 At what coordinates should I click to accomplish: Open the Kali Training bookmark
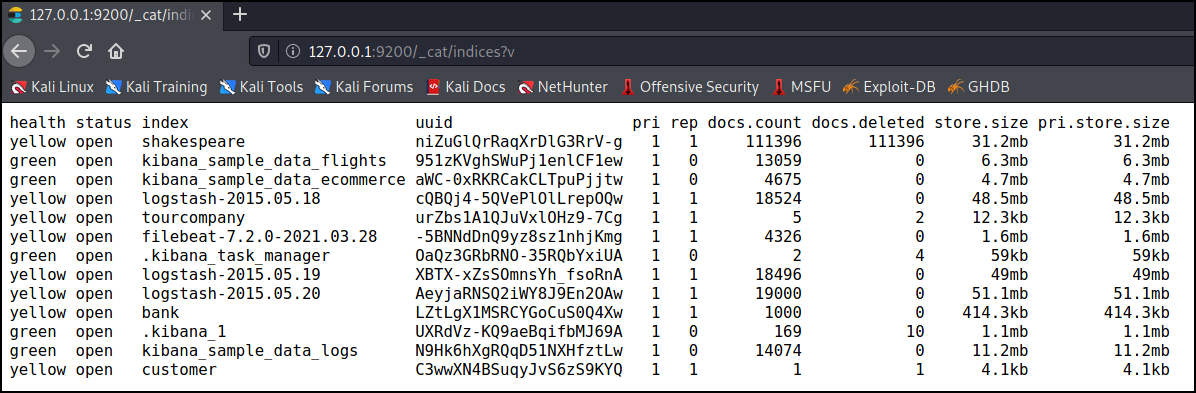156,87
